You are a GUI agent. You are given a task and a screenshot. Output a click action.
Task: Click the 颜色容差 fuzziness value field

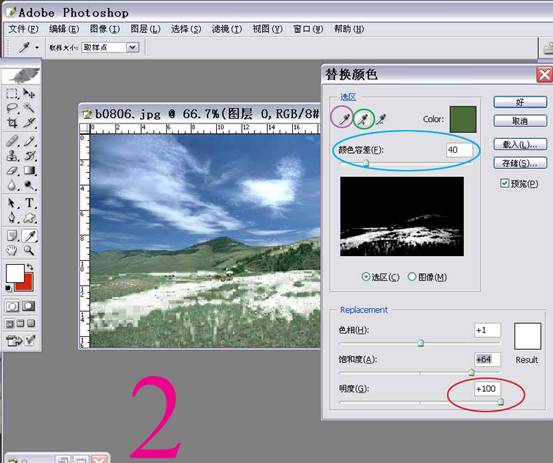click(x=459, y=150)
